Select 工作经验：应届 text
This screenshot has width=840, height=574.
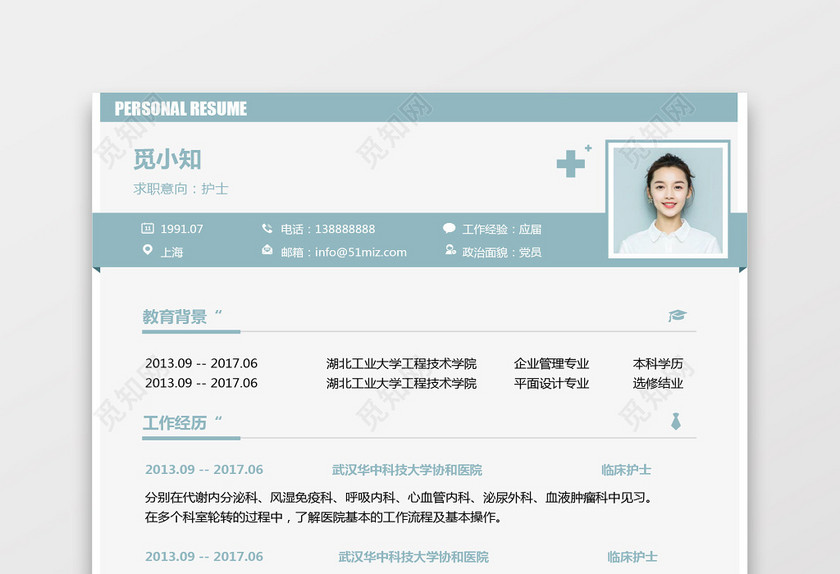502,229
